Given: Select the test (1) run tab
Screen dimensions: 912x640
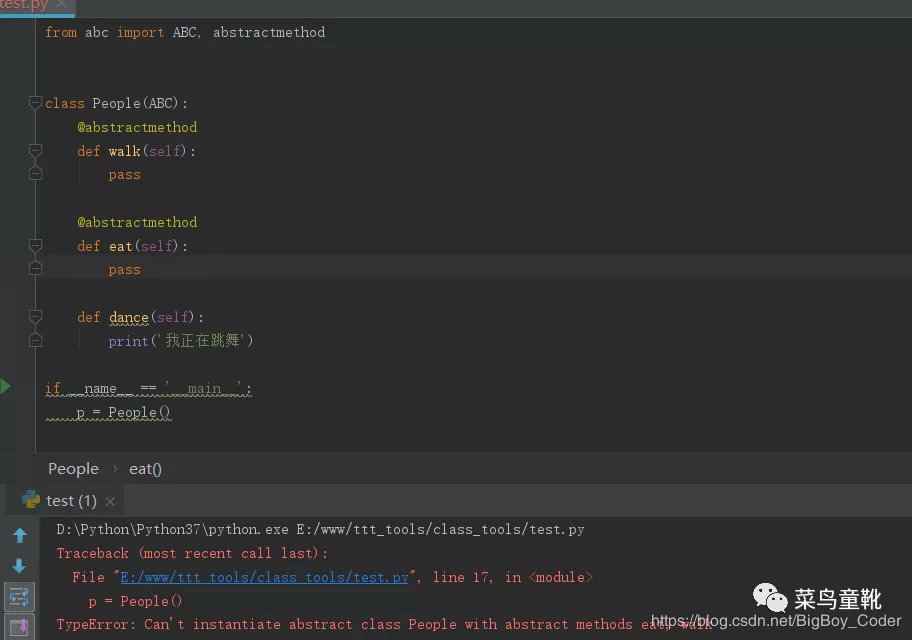Looking at the screenshot, I should pos(71,501).
